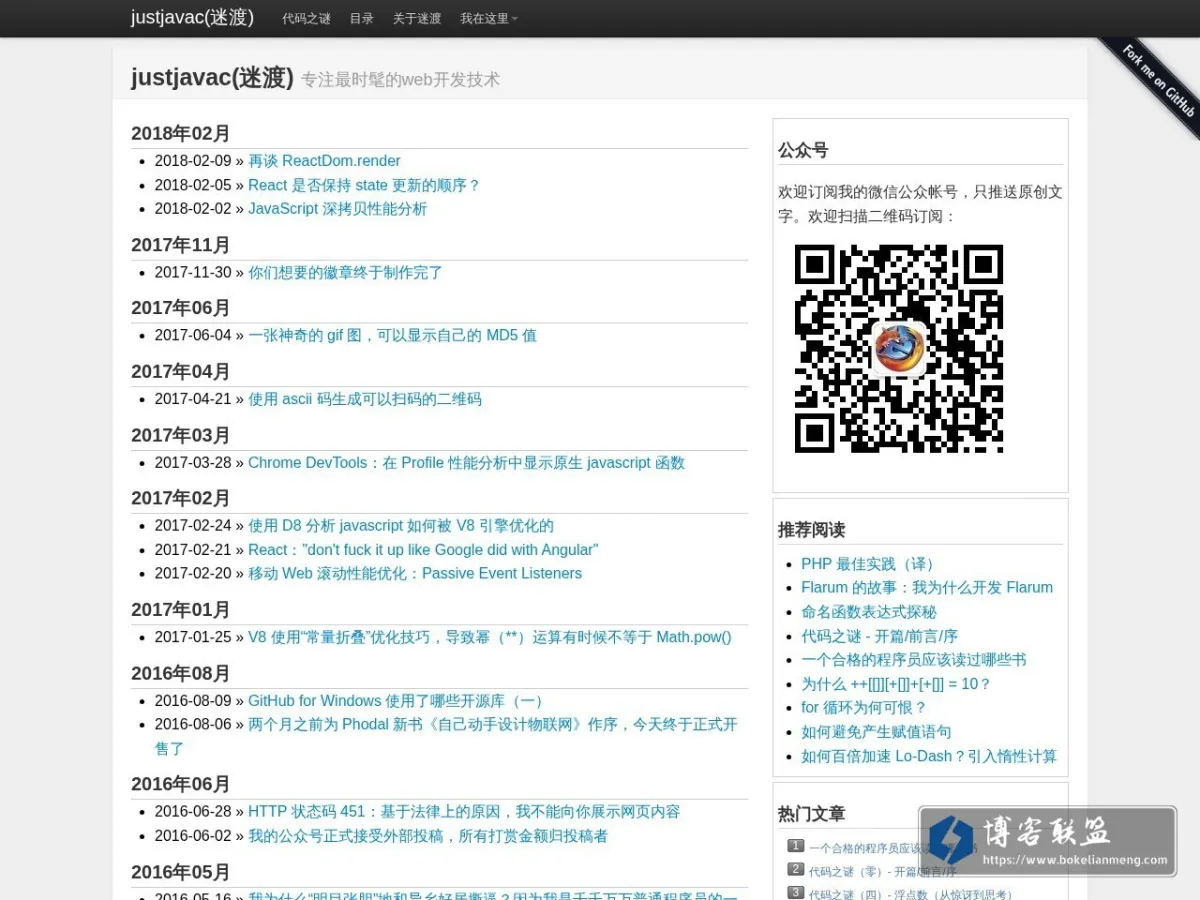The width and height of the screenshot is (1200, 900).
Task: Open the Phodal 新书作序 article
Action: [446, 736]
